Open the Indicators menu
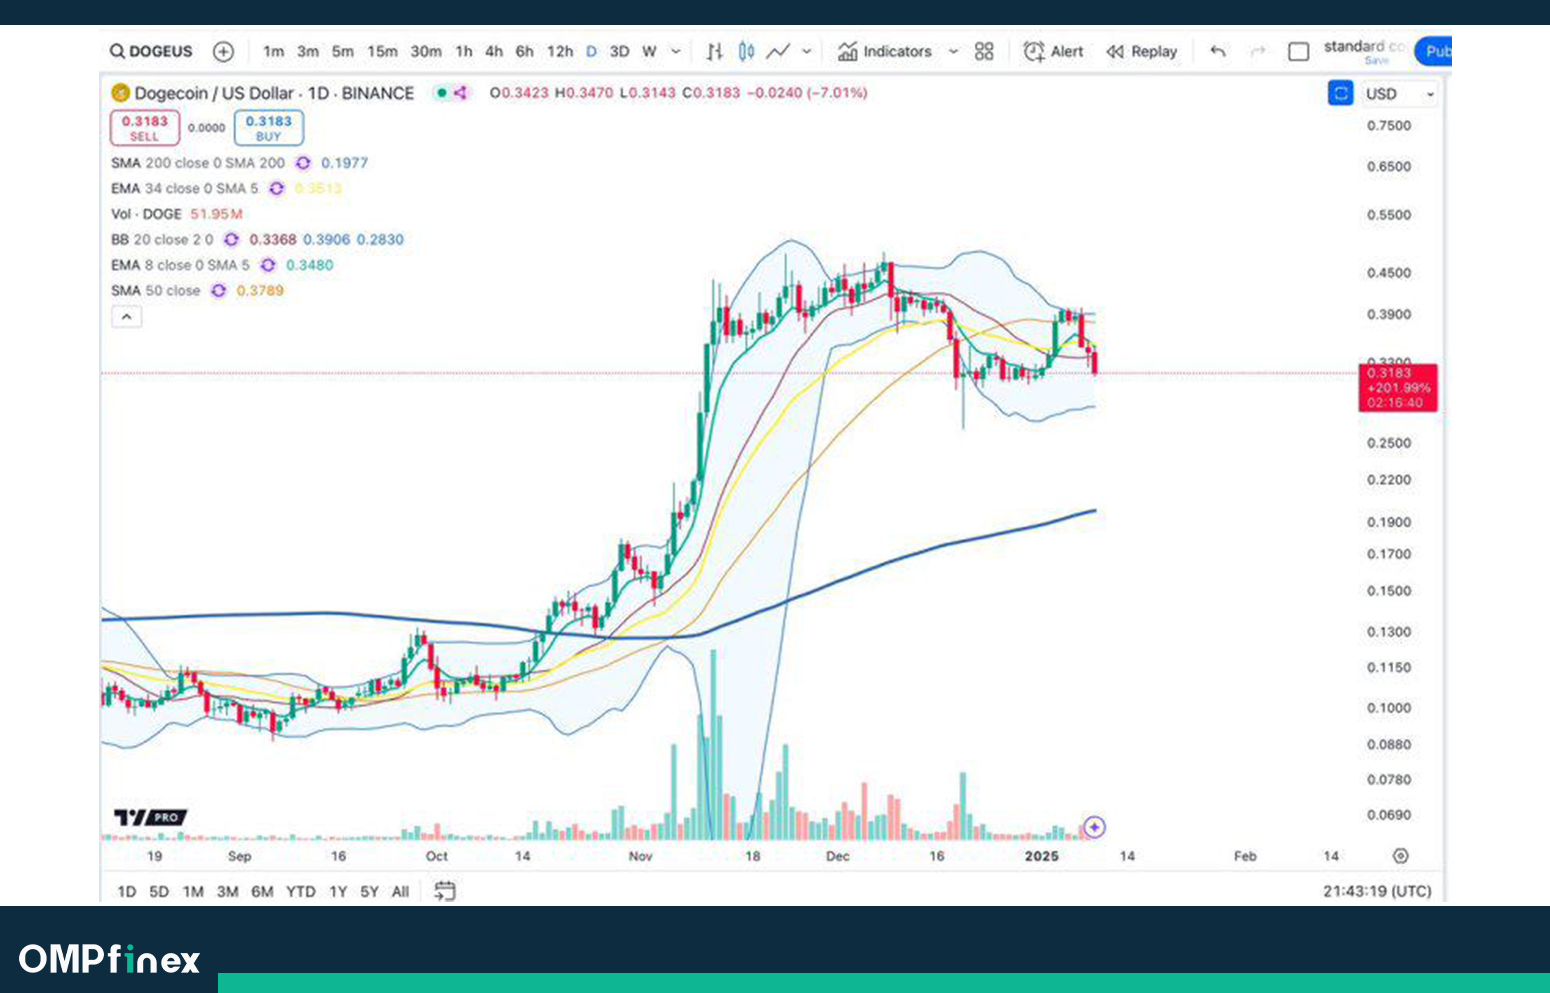The height and width of the screenshot is (993, 1550). click(885, 51)
